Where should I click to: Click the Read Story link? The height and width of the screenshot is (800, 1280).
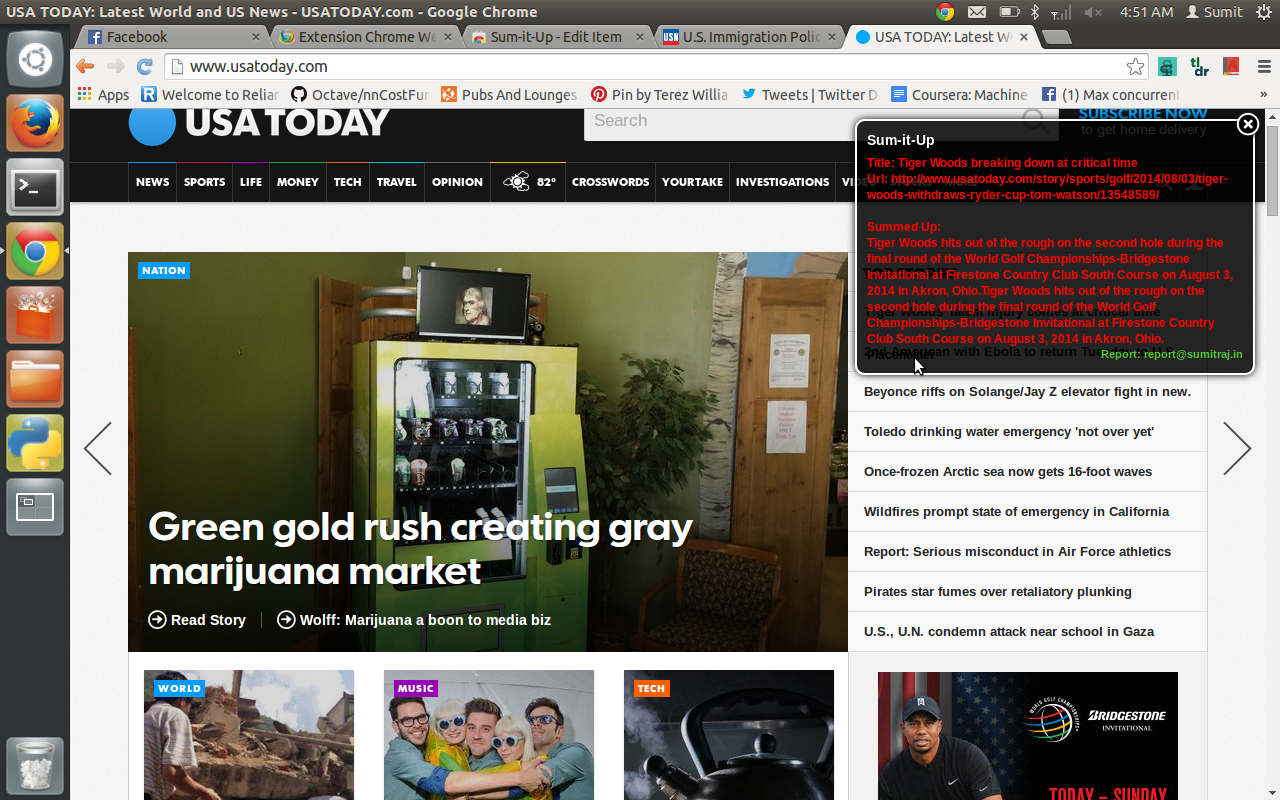(197, 620)
